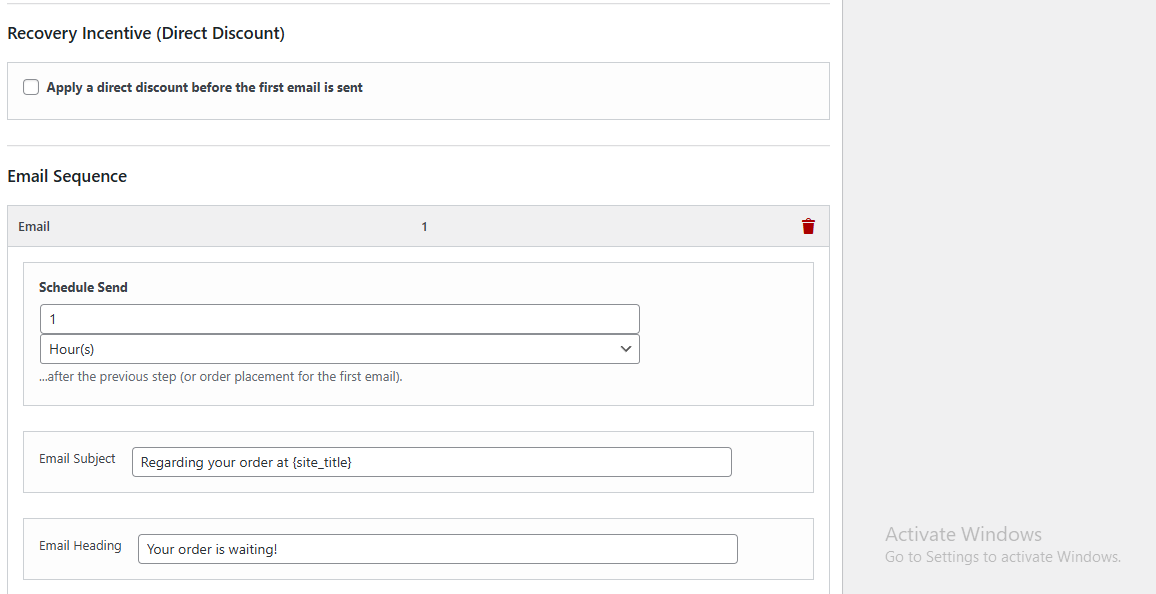Click the Email Subject label

pos(77,458)
